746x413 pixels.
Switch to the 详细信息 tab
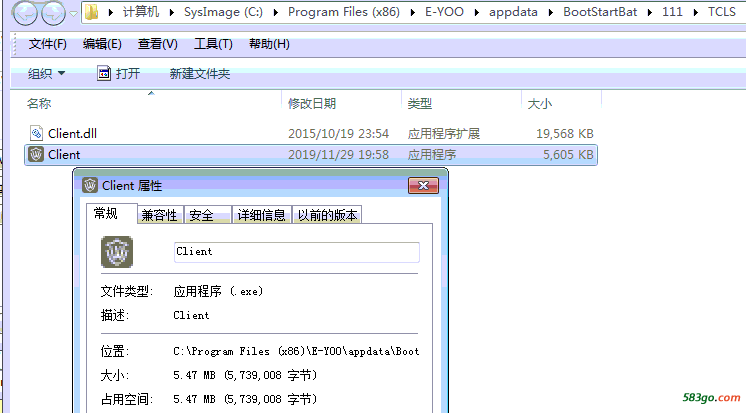coord(262,215)
